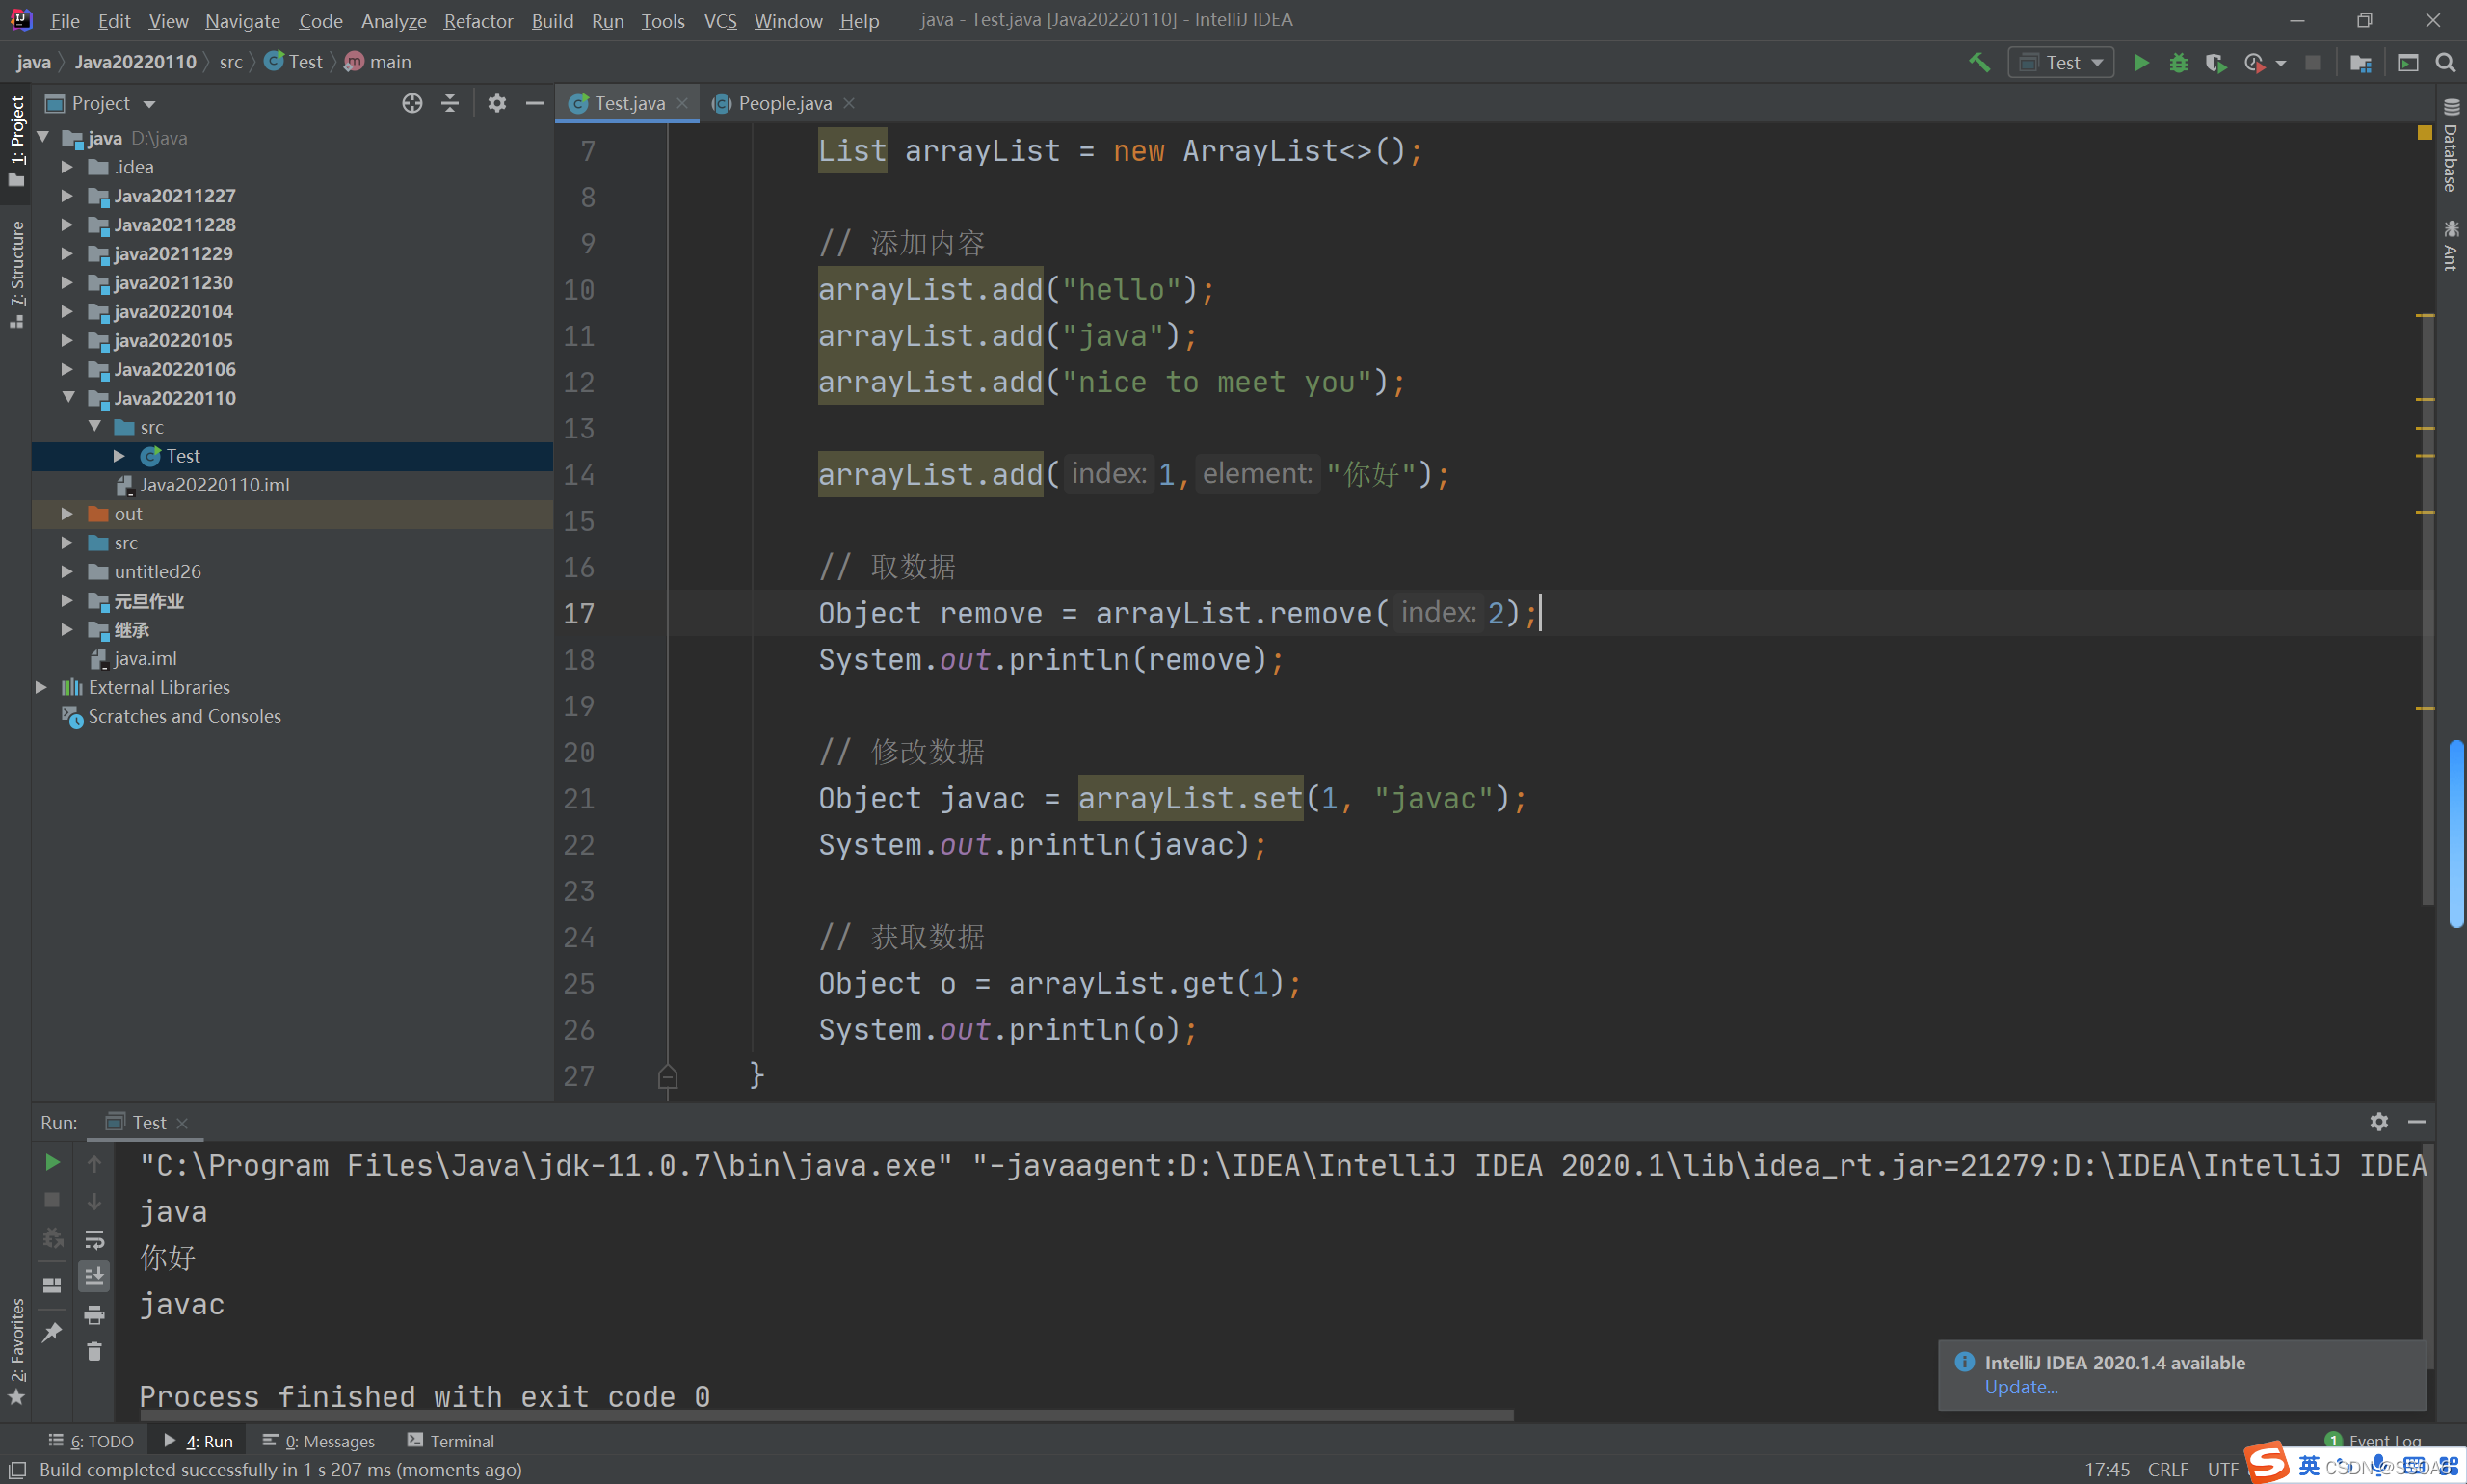
Task: Click Java20220110 in breadcrumb
Action: 135,62
